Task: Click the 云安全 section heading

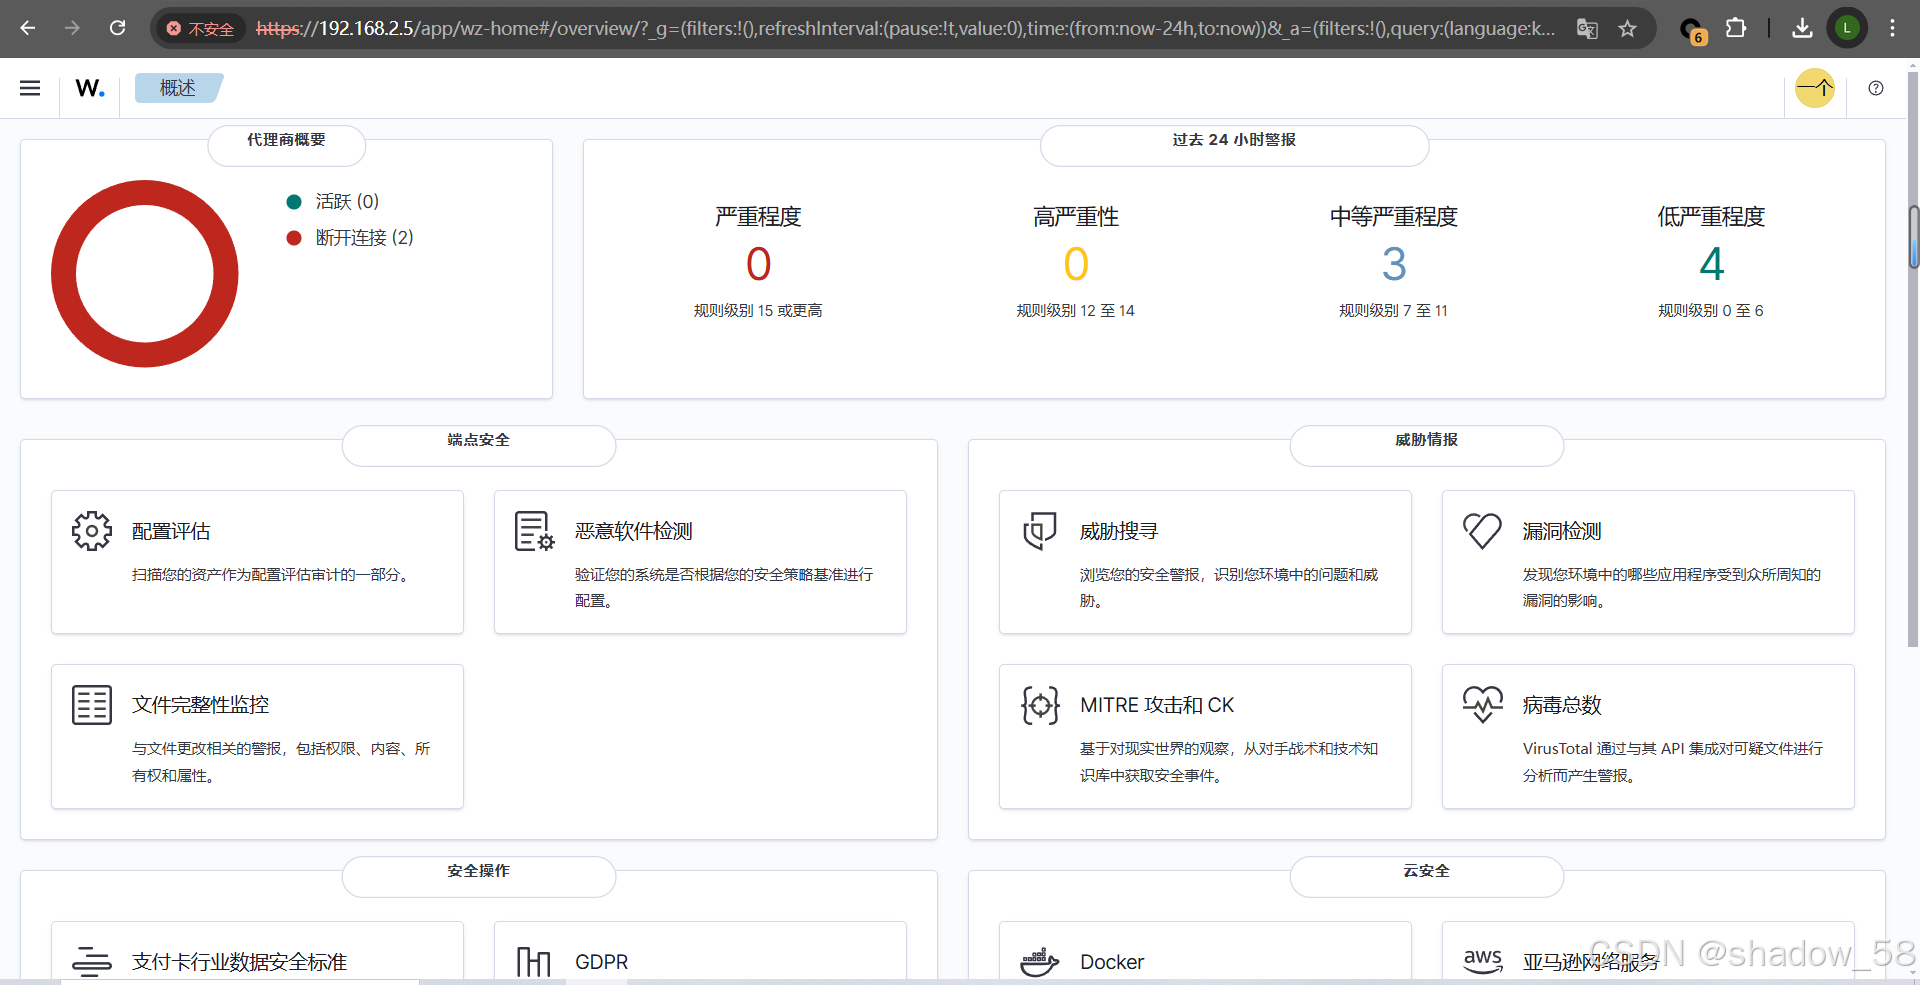Action: (x=1427, y=871)
